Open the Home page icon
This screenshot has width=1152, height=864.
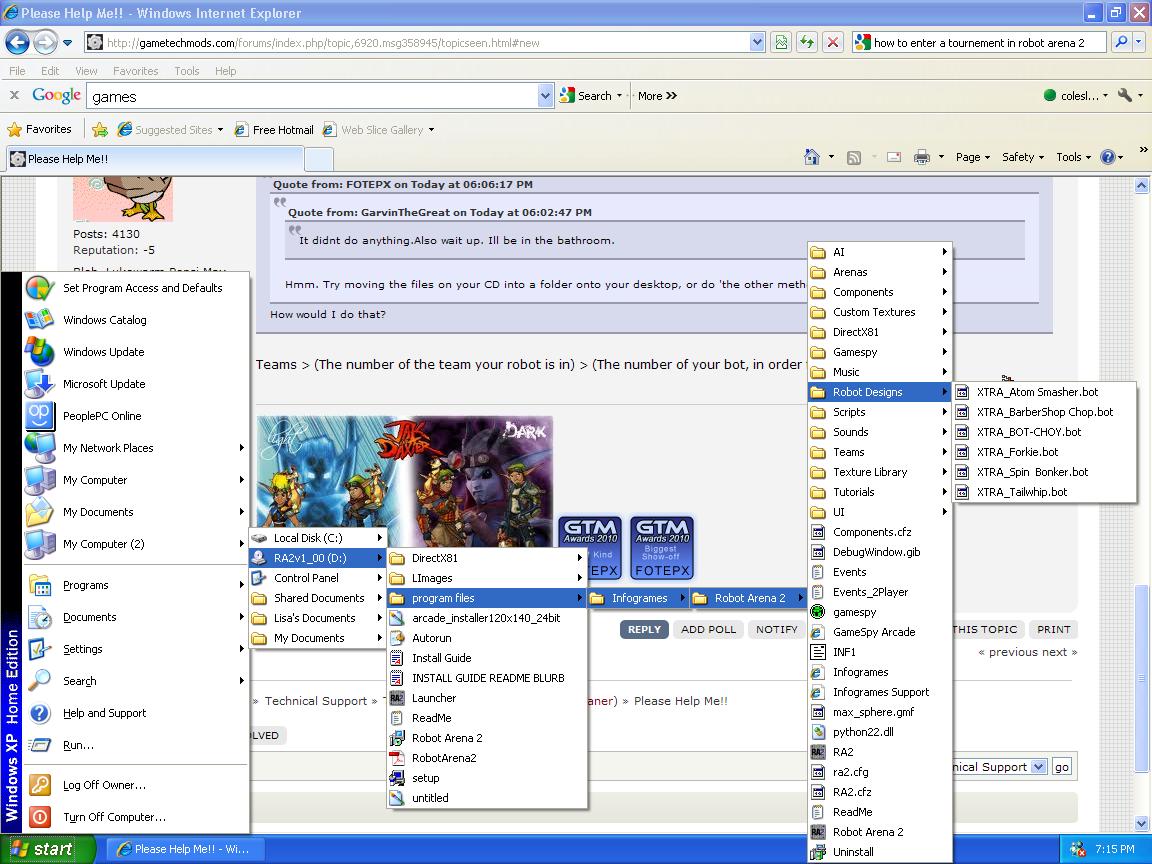[812, 156]
